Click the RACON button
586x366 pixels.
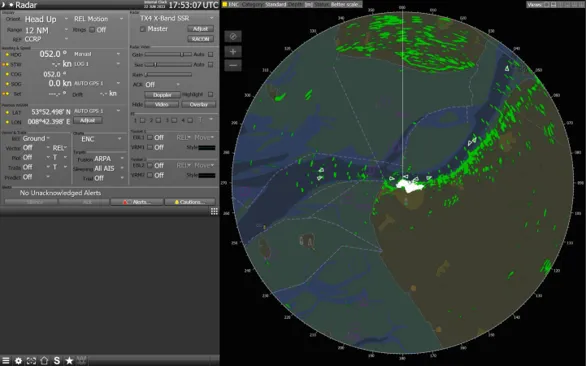[200, 39]
